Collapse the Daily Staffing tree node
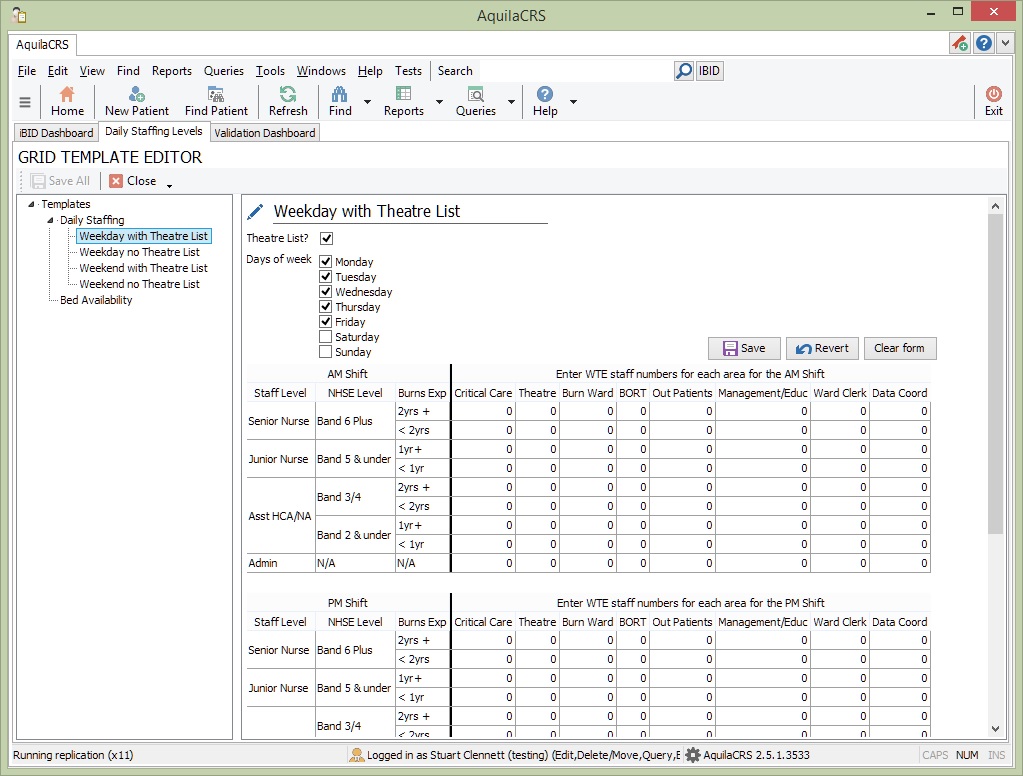 [x=51, y=220]
